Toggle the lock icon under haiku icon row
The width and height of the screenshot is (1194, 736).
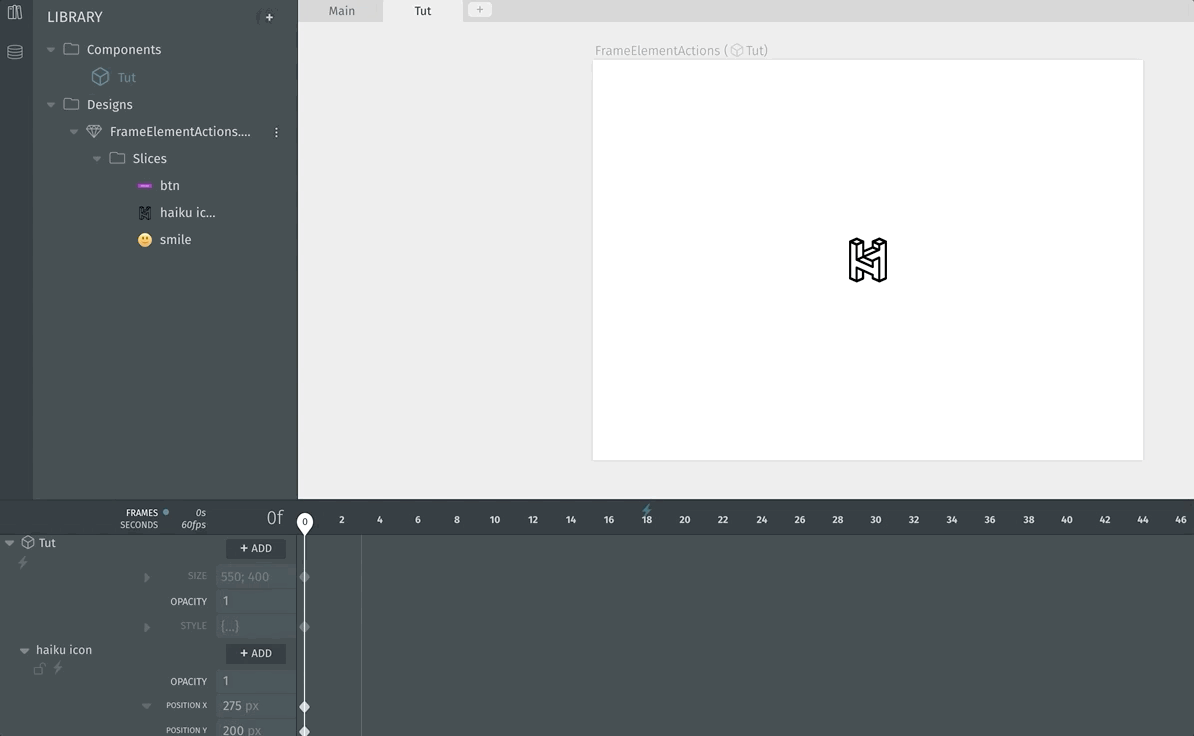coord(39,668)
